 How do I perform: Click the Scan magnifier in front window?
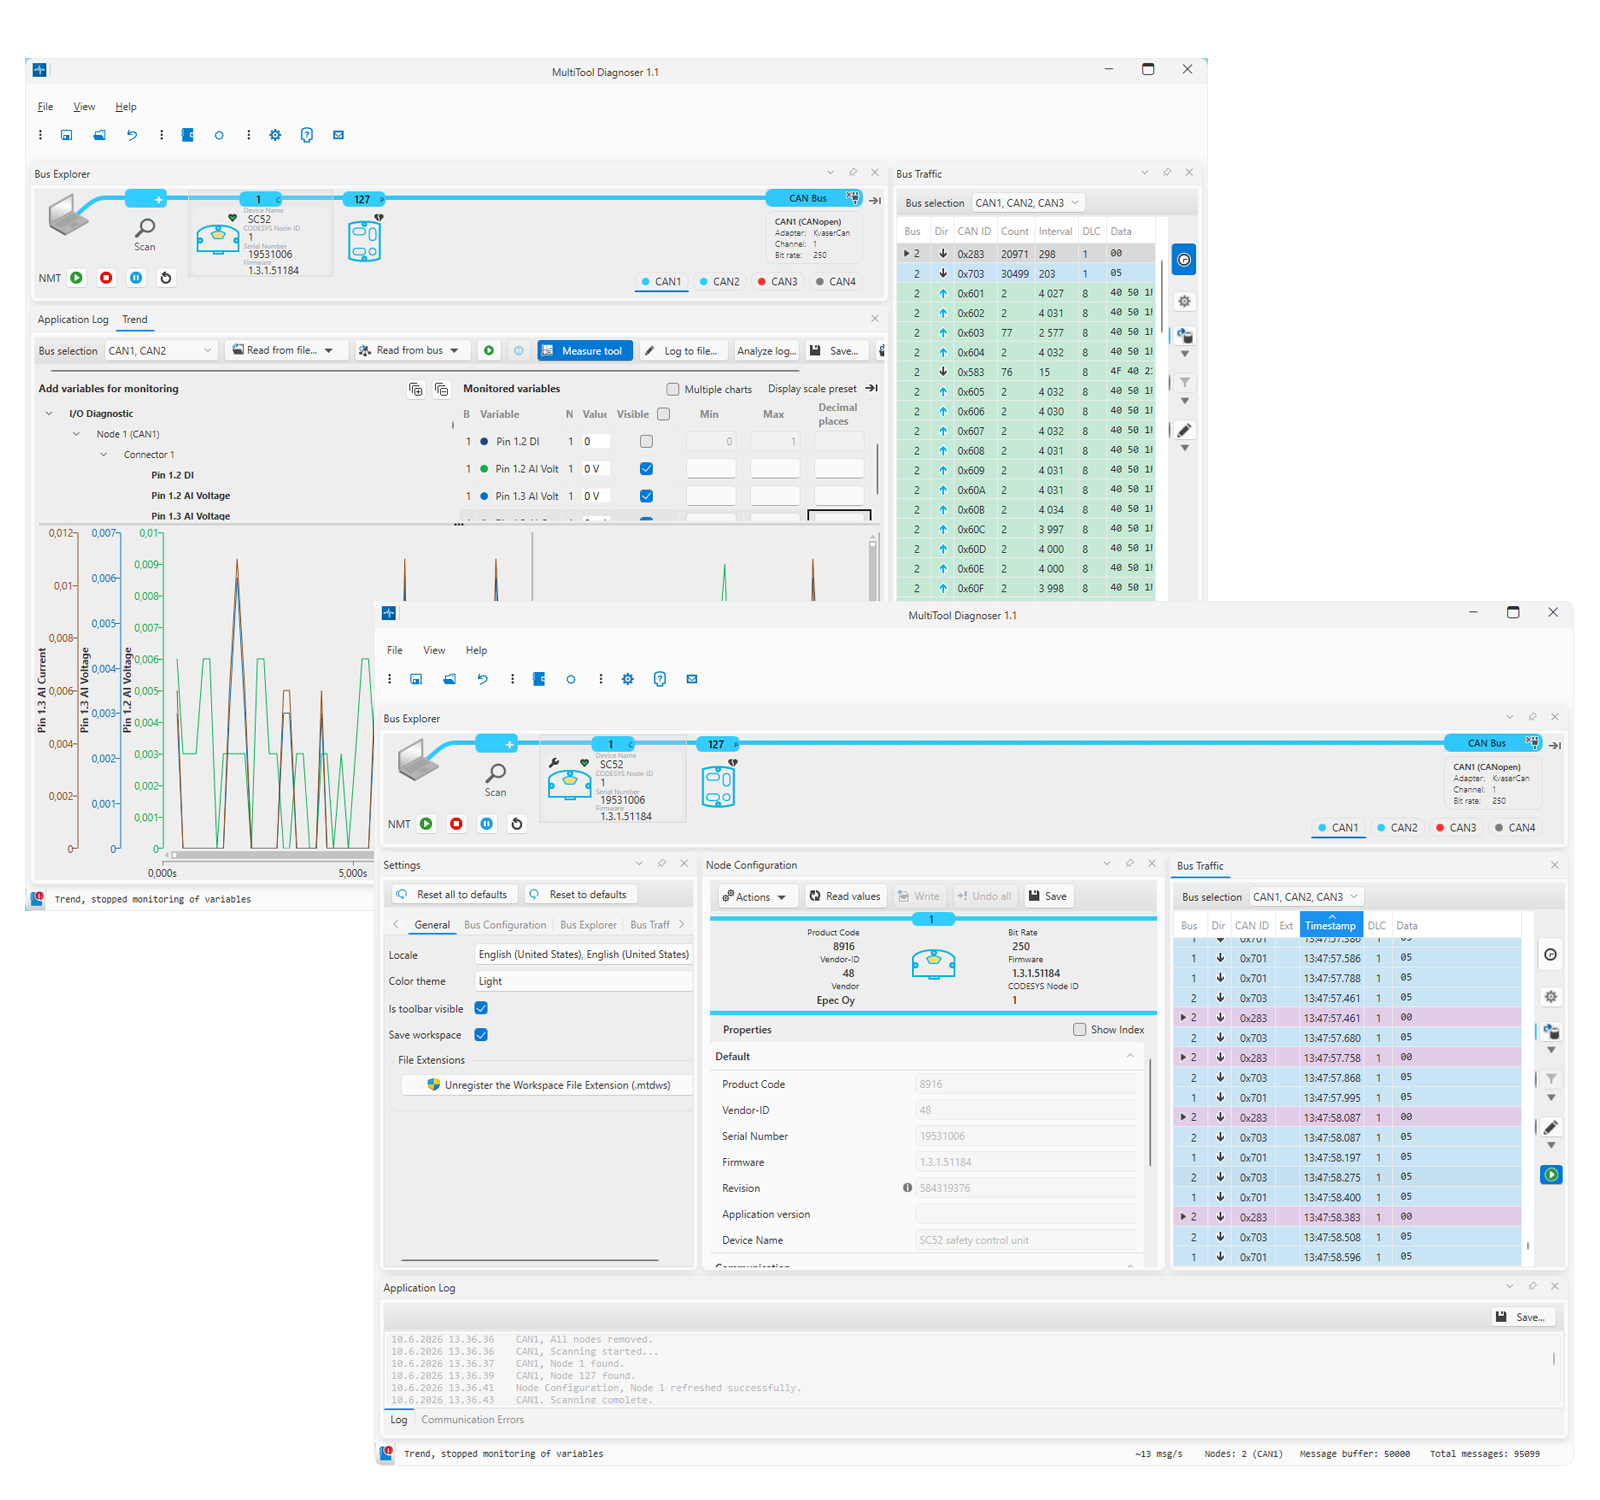point(496,774)
